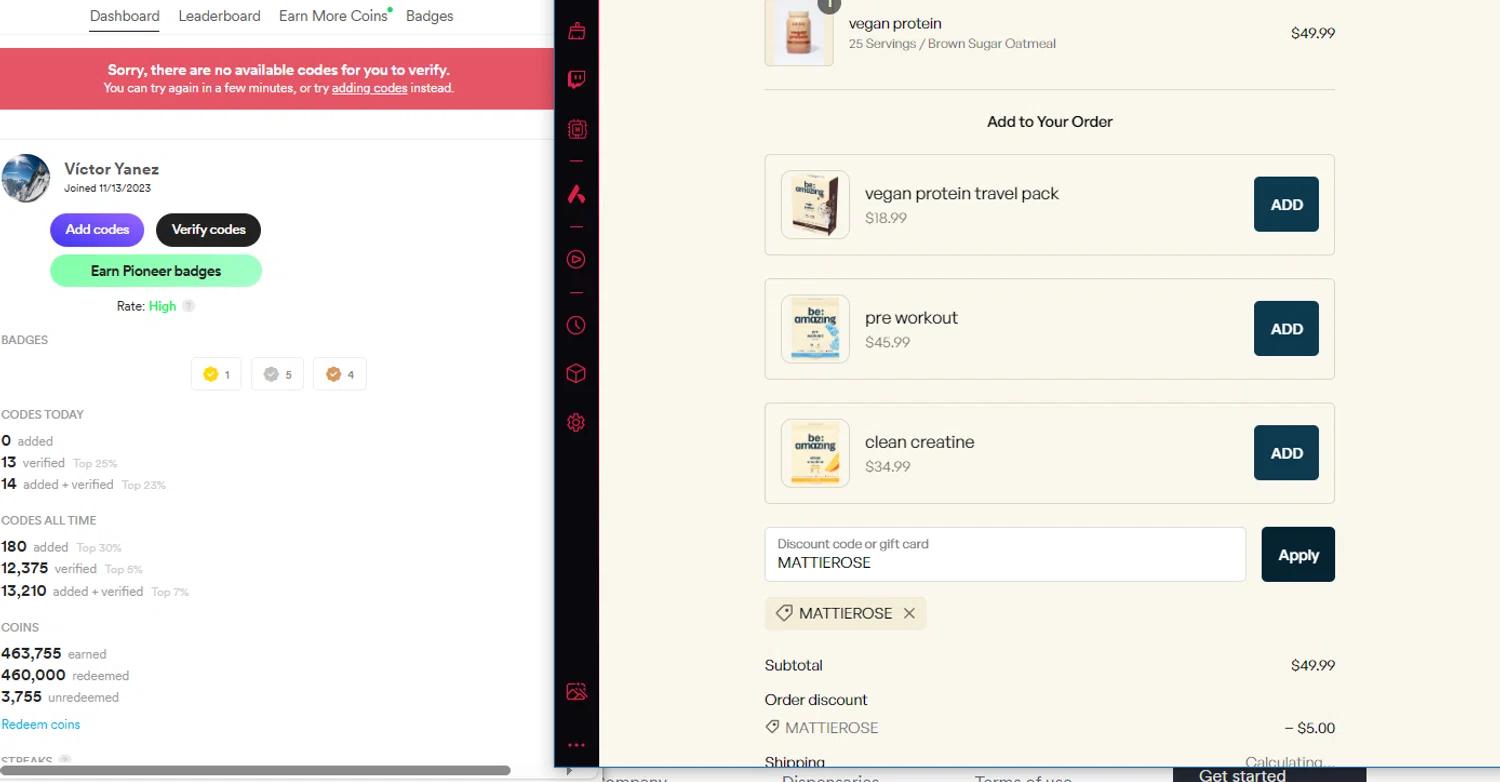Go to the Badges tab
The width and height of the screenshot is (1500, 782).
429,16
